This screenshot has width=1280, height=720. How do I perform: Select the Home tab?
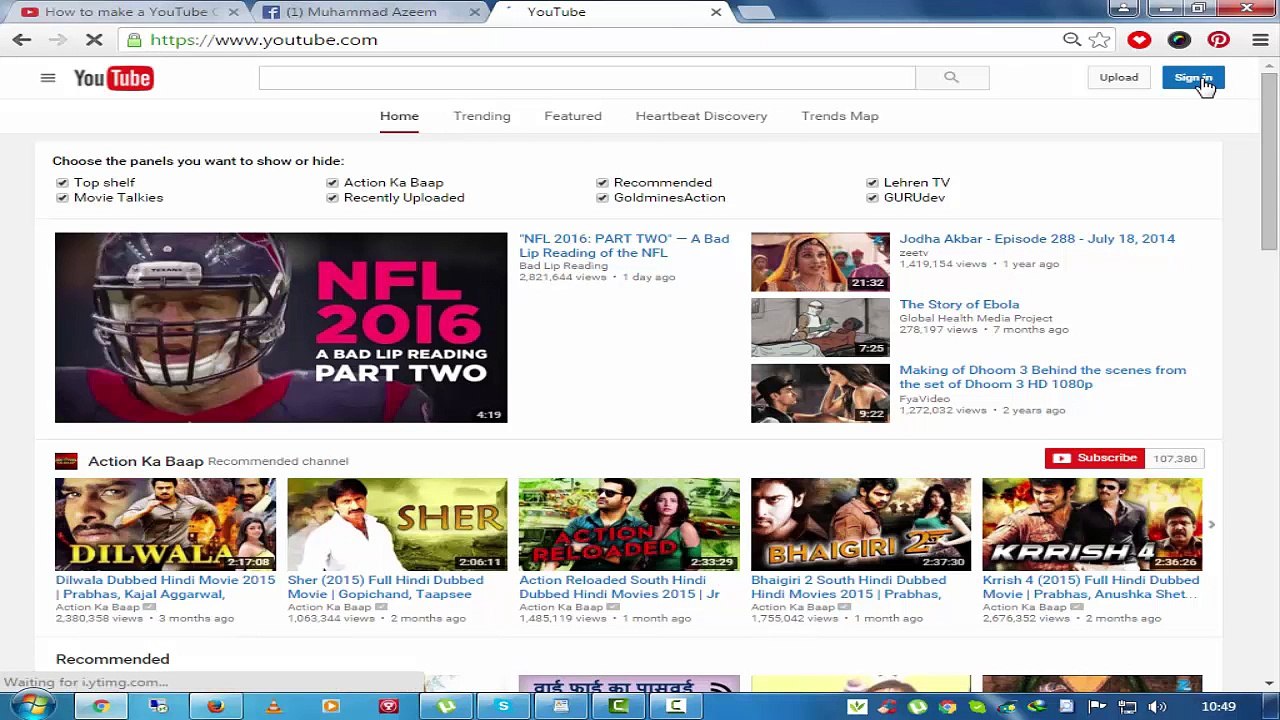399,116
